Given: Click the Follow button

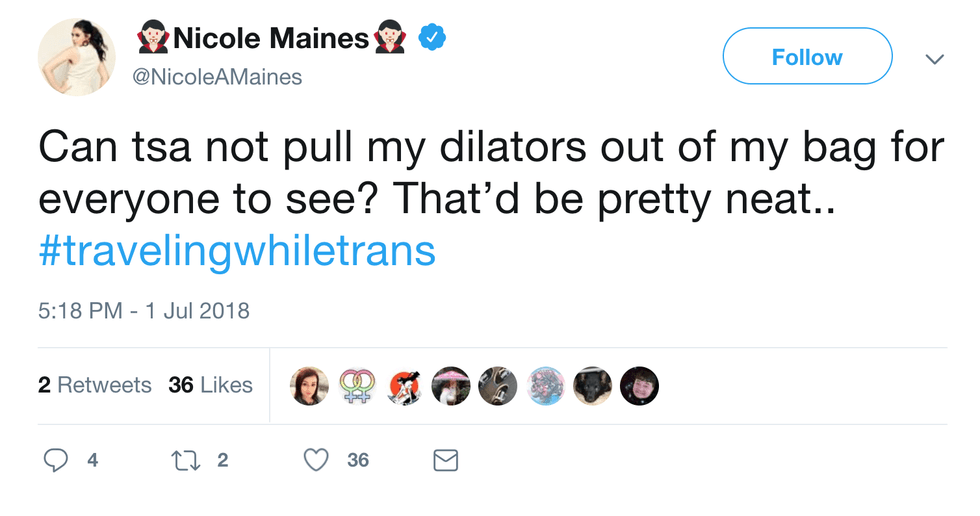Looking at the screenshot, I should (x=806, y=57).
